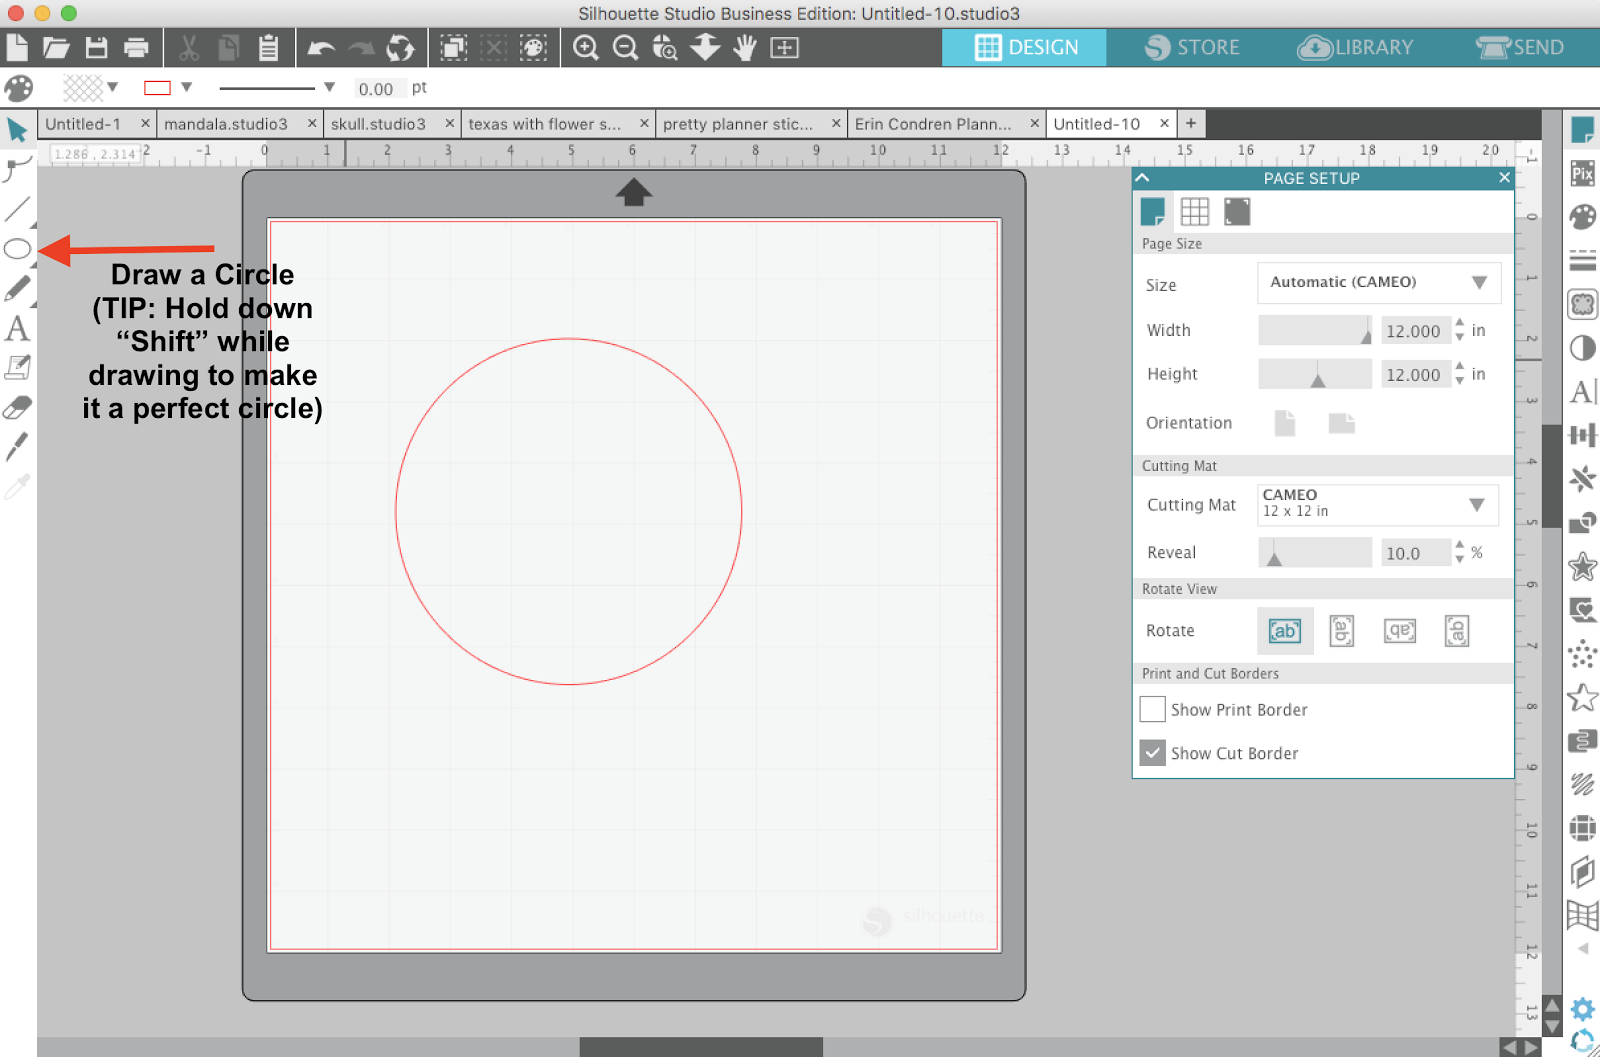This screenshot has width=1600, height=1057.
Task: Select the Line drawing tool
Action: click(16, 210)
